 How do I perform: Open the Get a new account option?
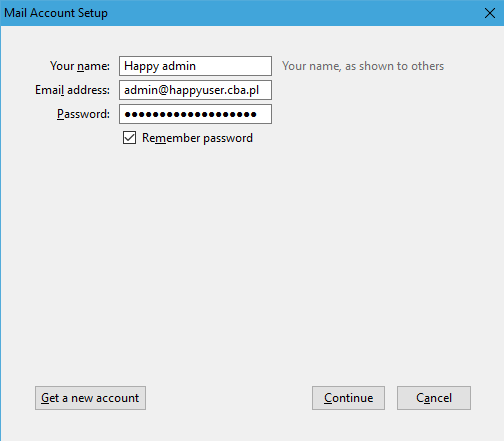coord(90,398)
